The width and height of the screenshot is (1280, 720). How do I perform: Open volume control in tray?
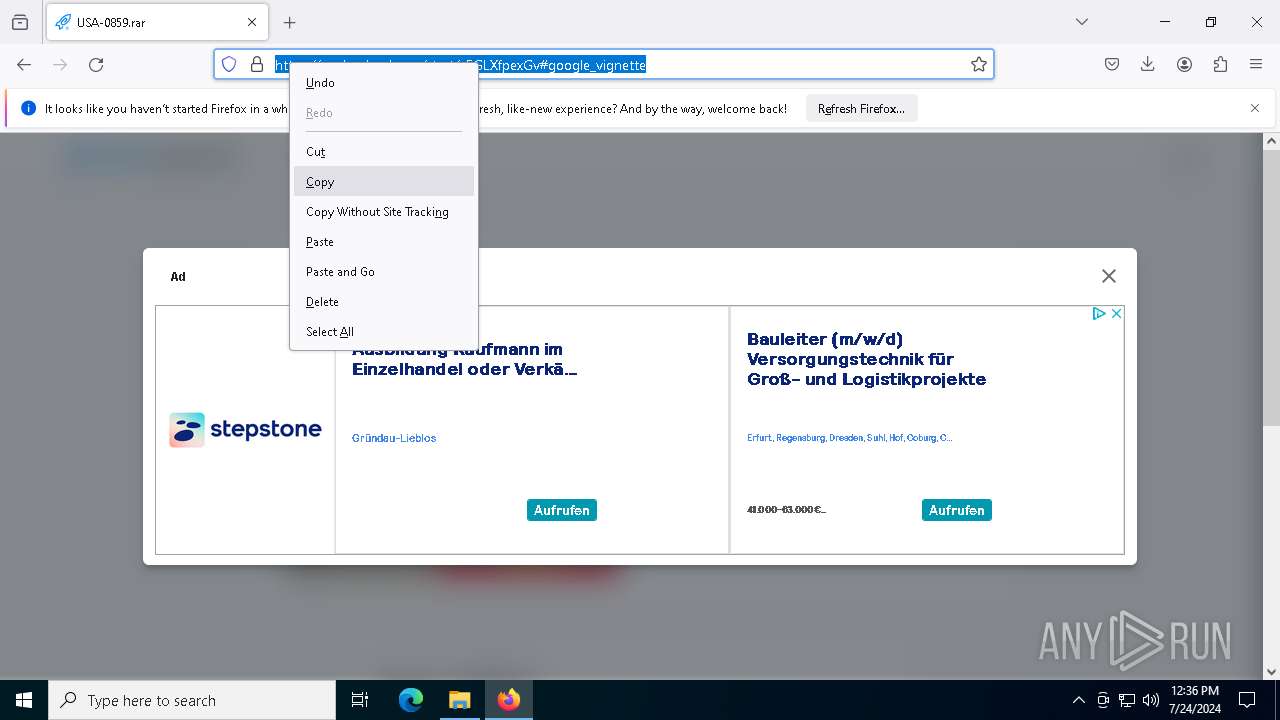tap(1151, 700)
